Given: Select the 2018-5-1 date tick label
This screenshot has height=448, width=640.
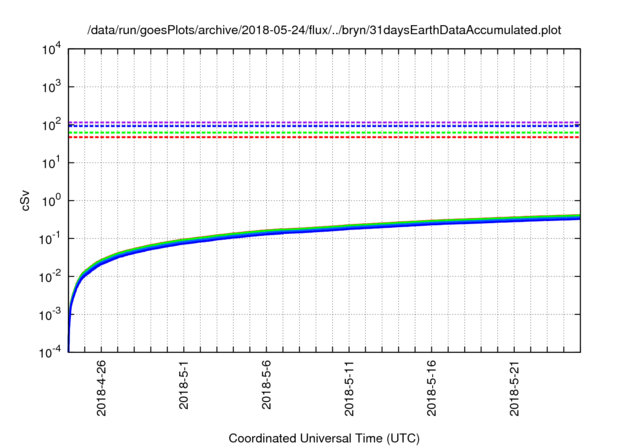Looking at the screenshot, I should tap(185, 391).
